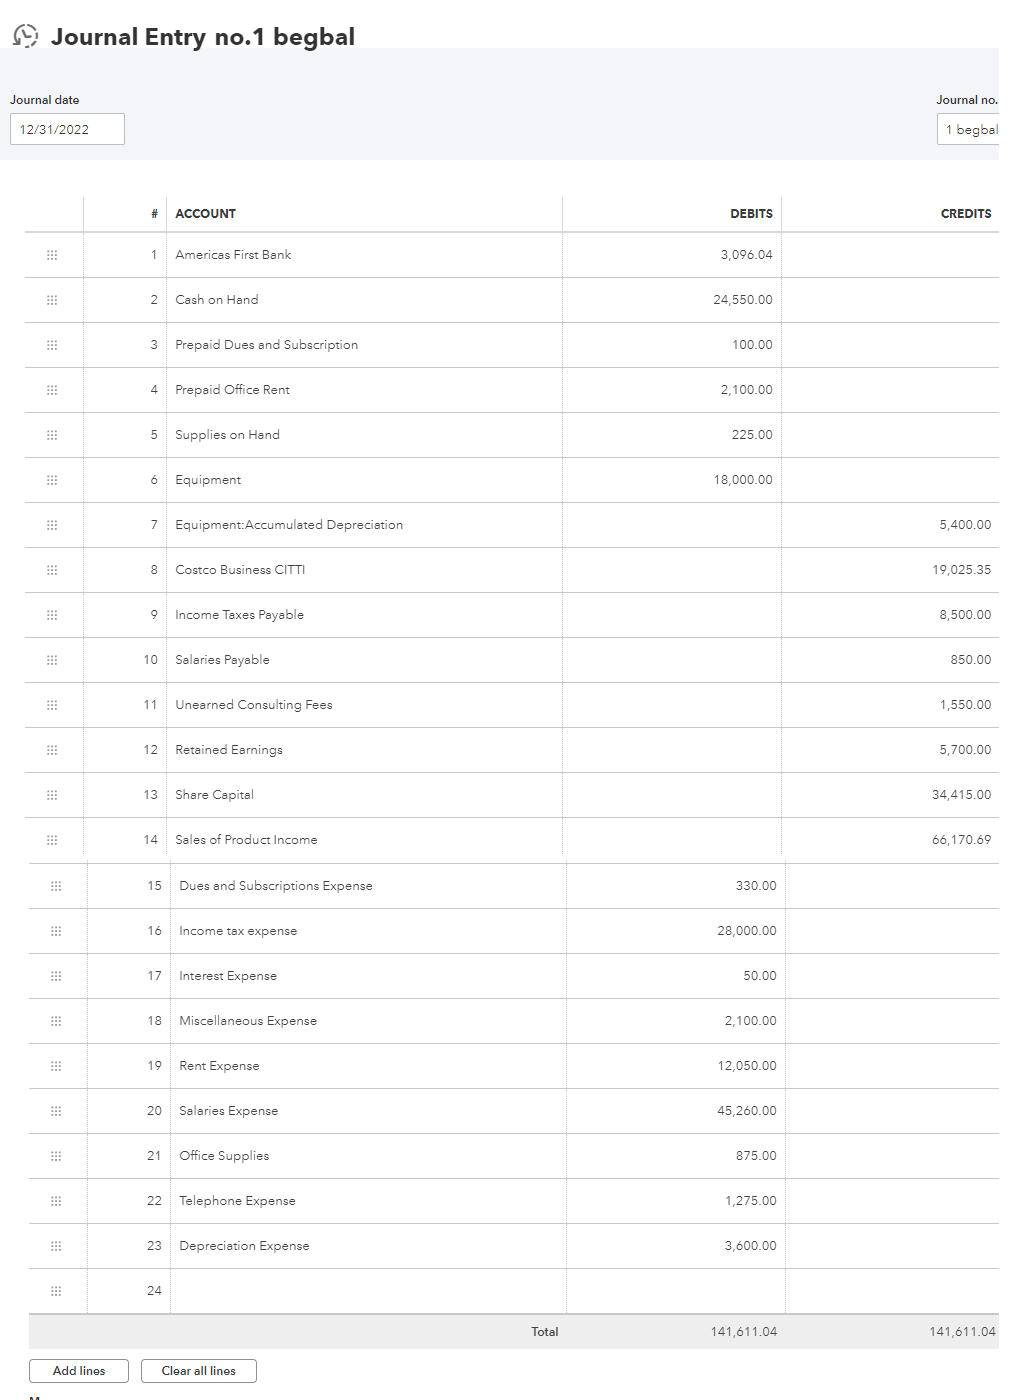The image size is (1032, 1400).
Task: Click drag handle icon for Americas First Bank row
Action: 52,255
